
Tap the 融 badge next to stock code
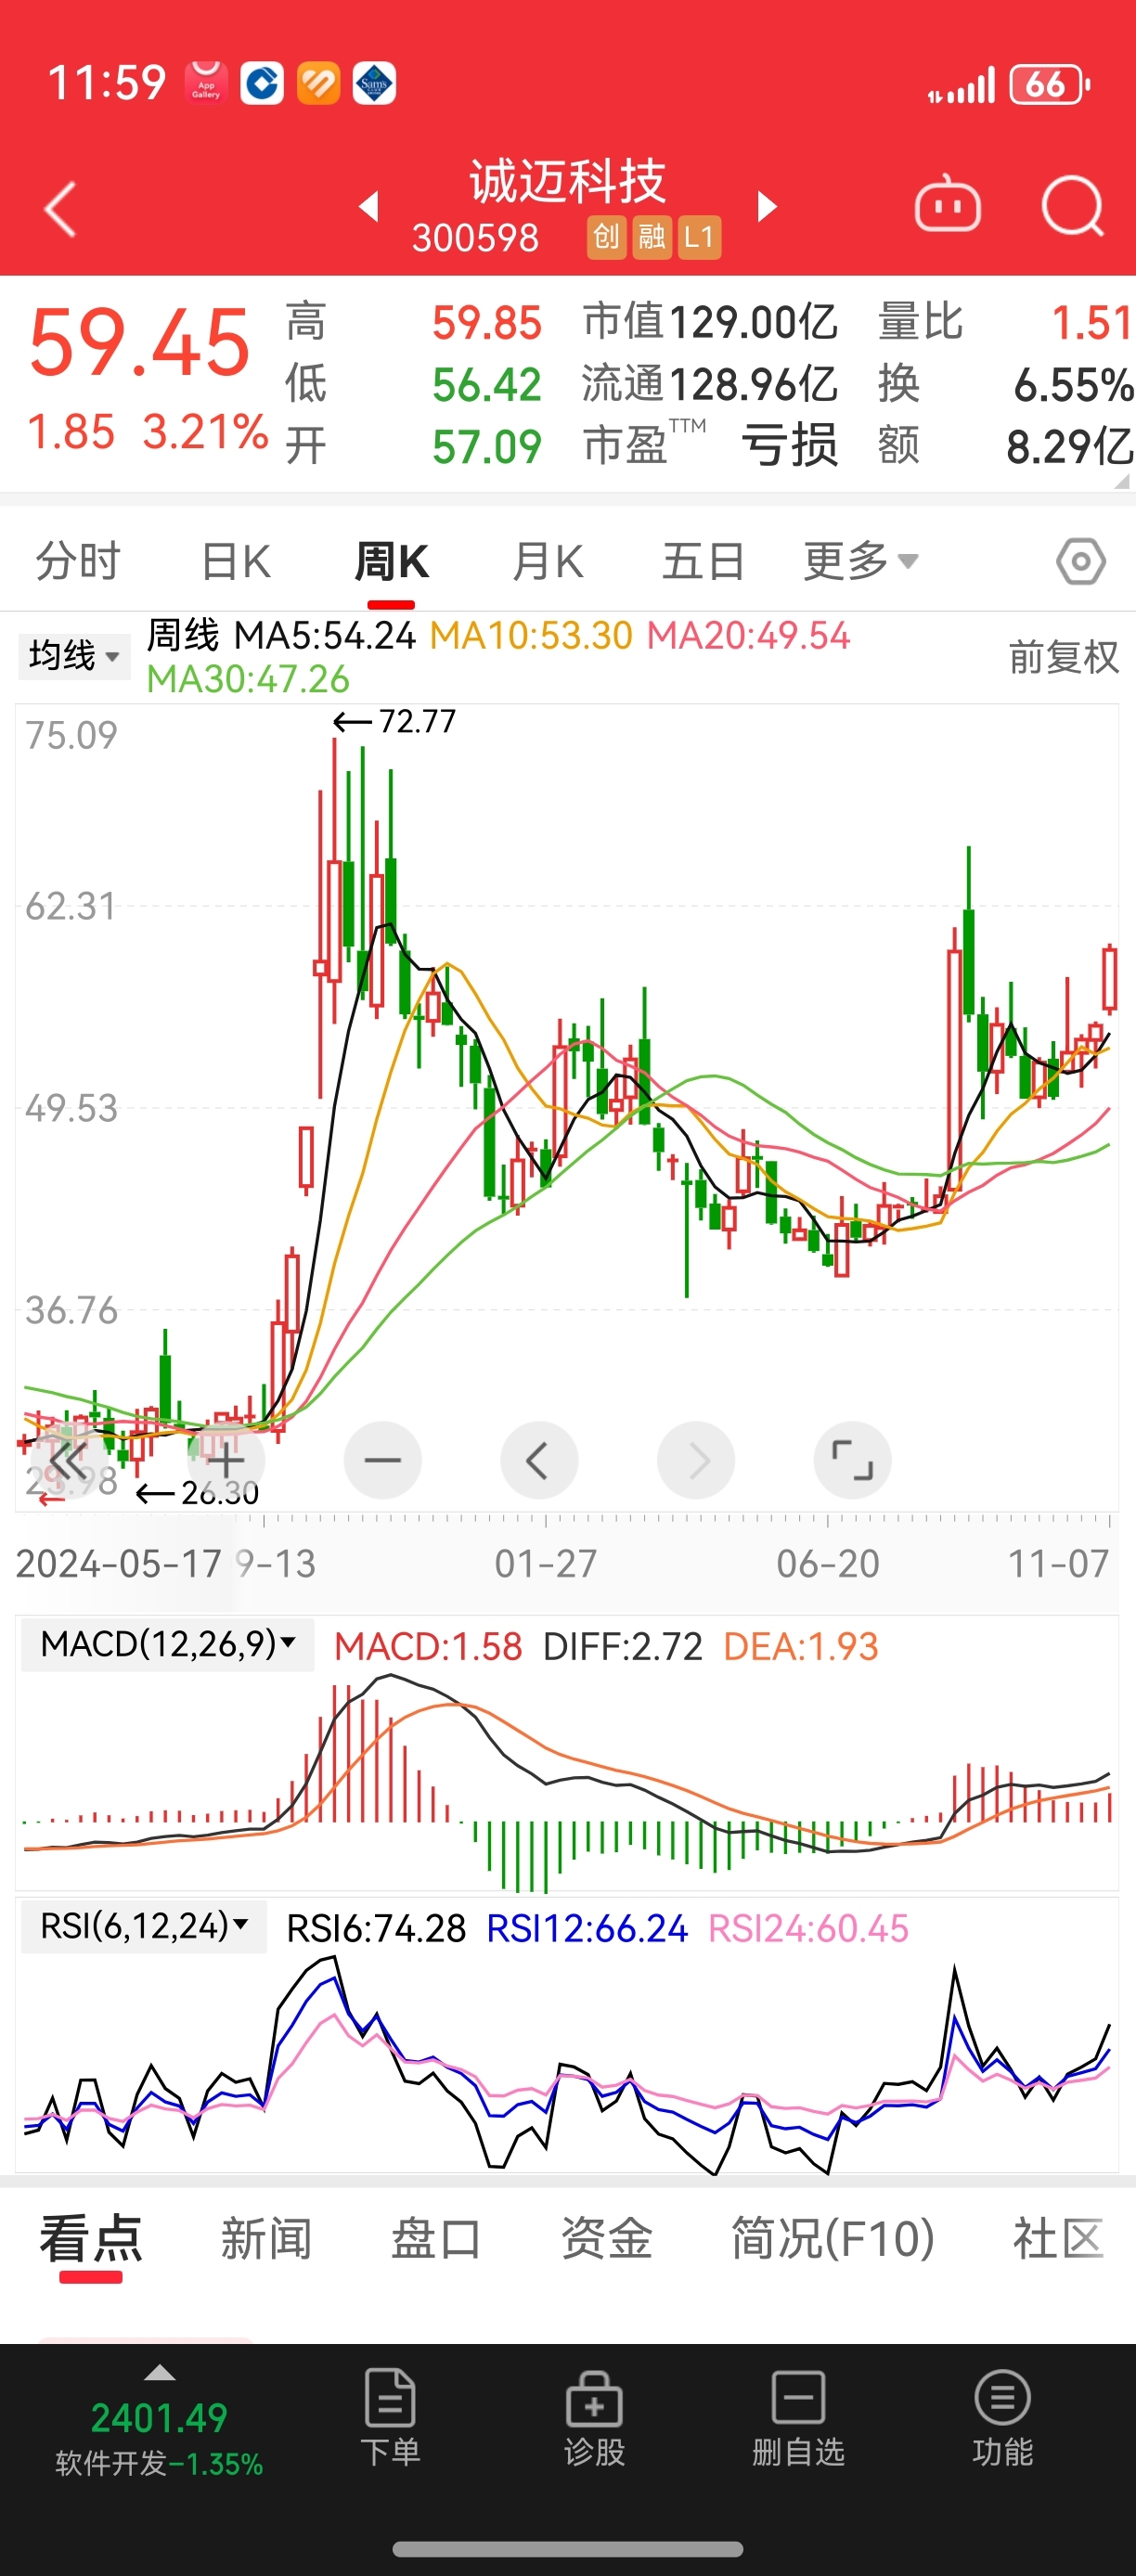(x=652, y=237)
